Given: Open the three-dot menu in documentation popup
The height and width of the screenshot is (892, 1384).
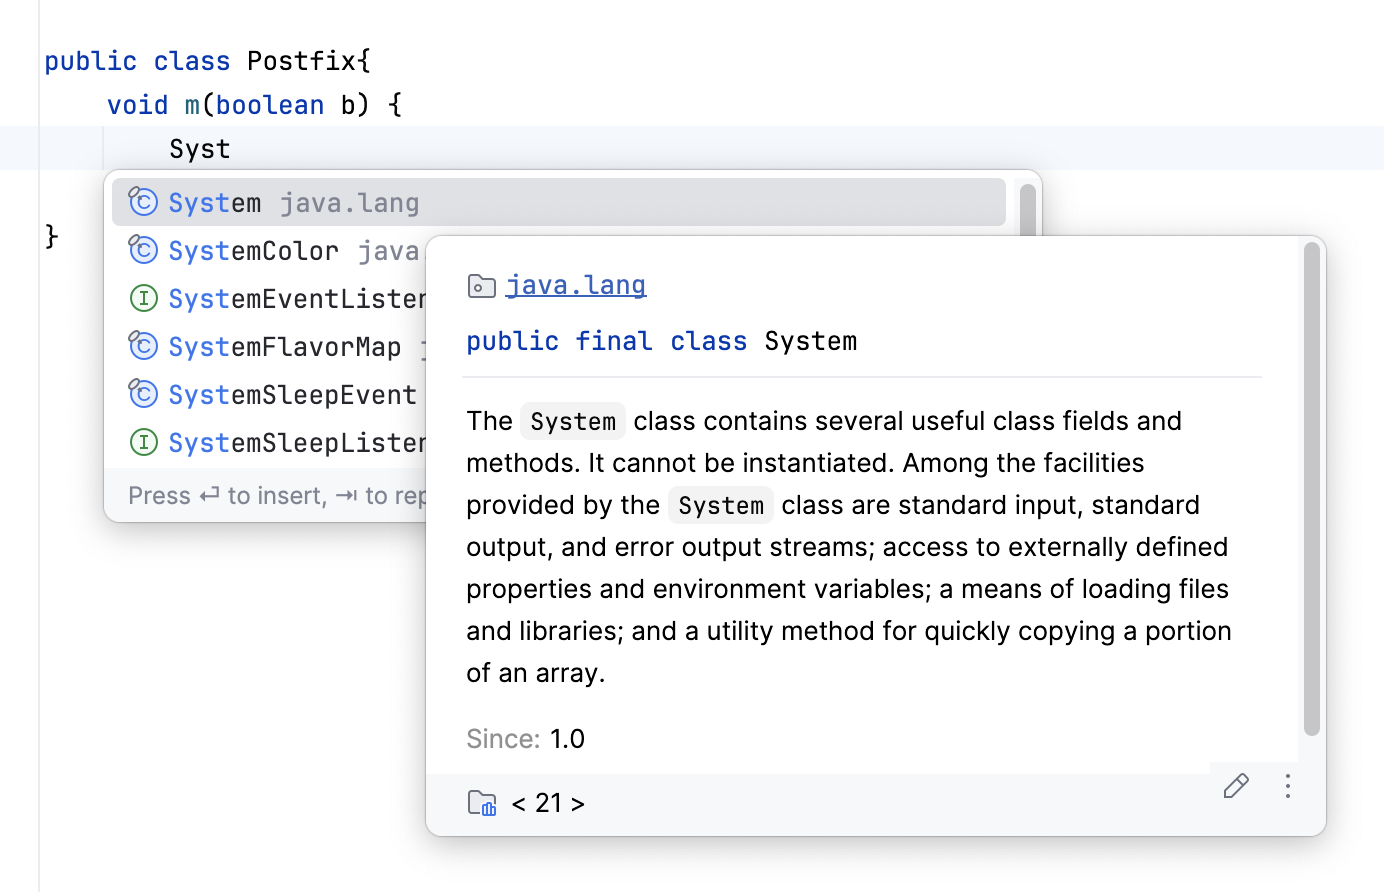Looking at the screenshot, I should point(1287,787).
